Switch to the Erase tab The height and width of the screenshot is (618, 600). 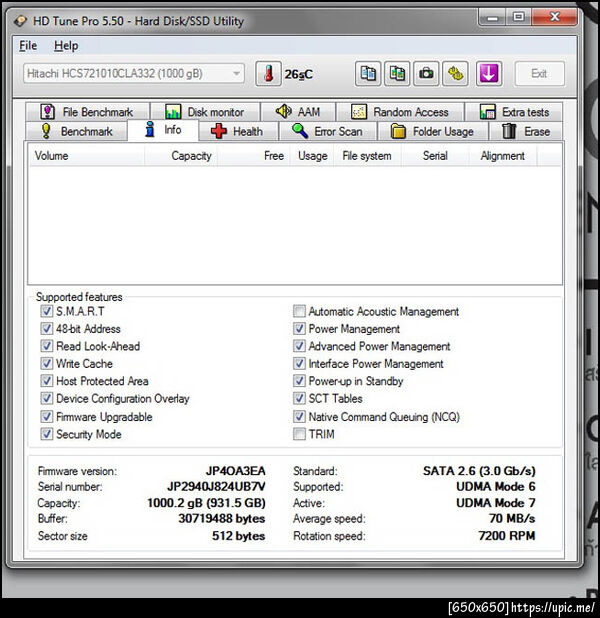point(526,131)
